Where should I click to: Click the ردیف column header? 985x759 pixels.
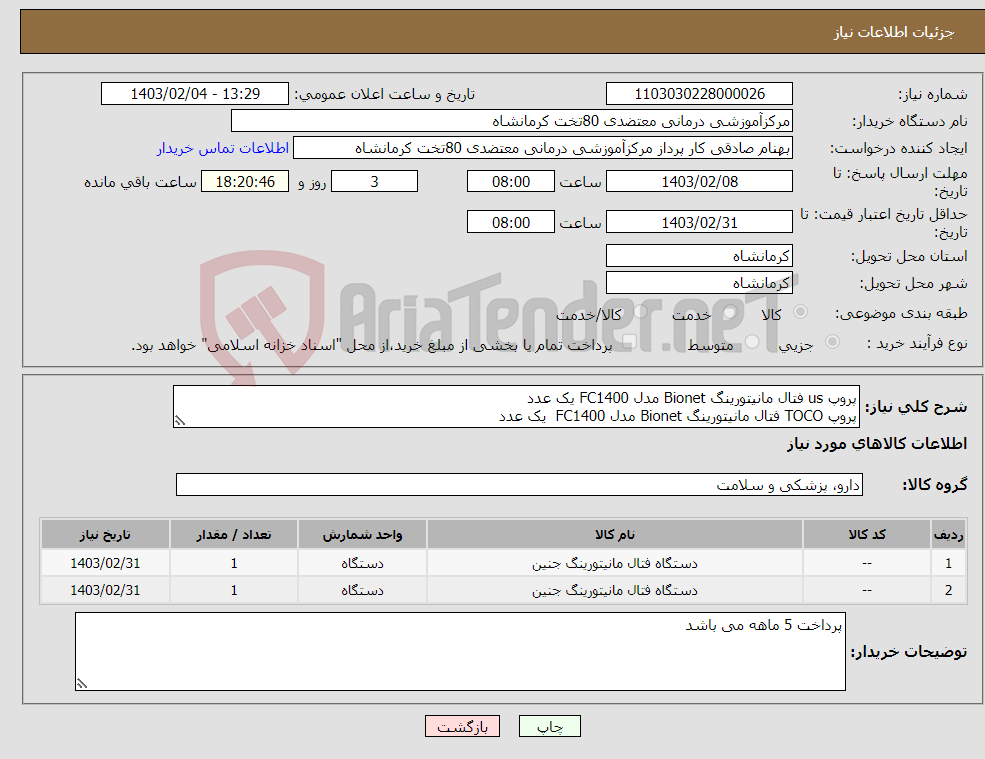click(x=949, y=534)
